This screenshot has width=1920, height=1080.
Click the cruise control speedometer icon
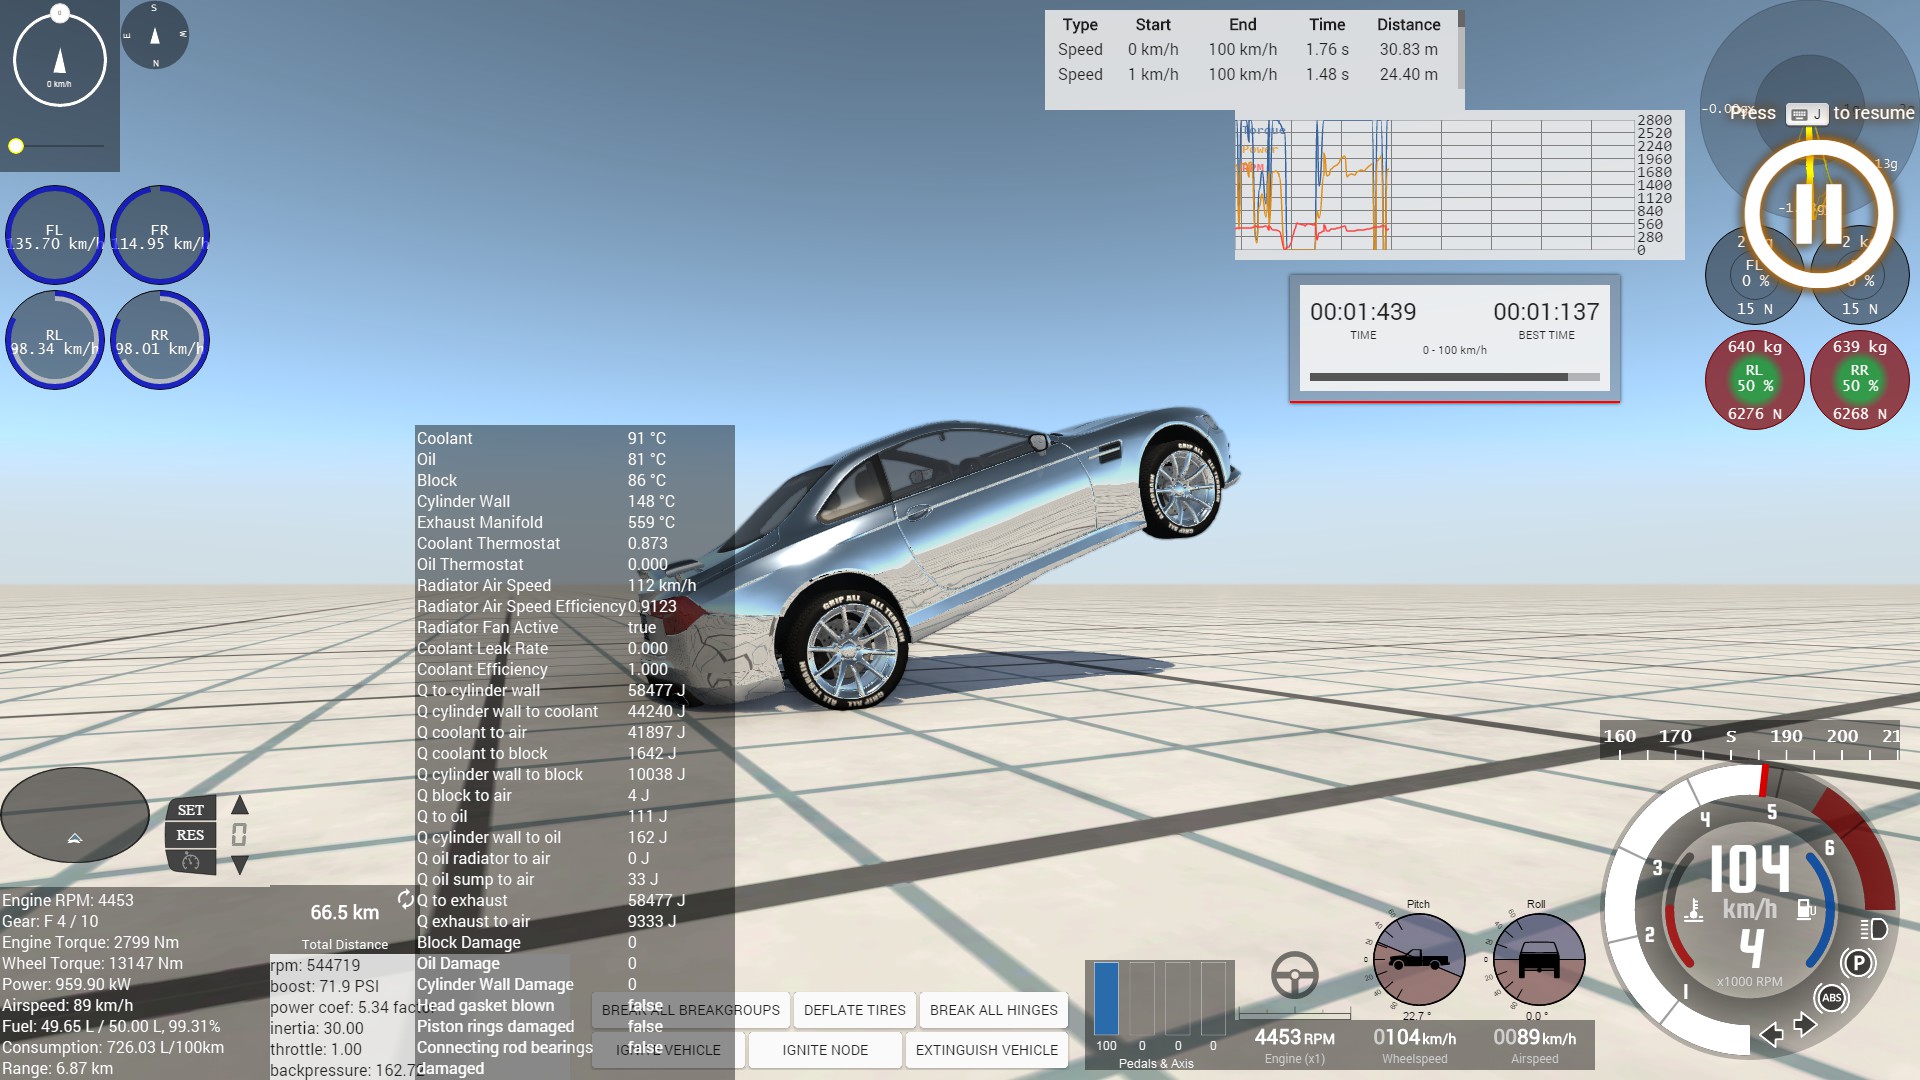click(190, 861)
